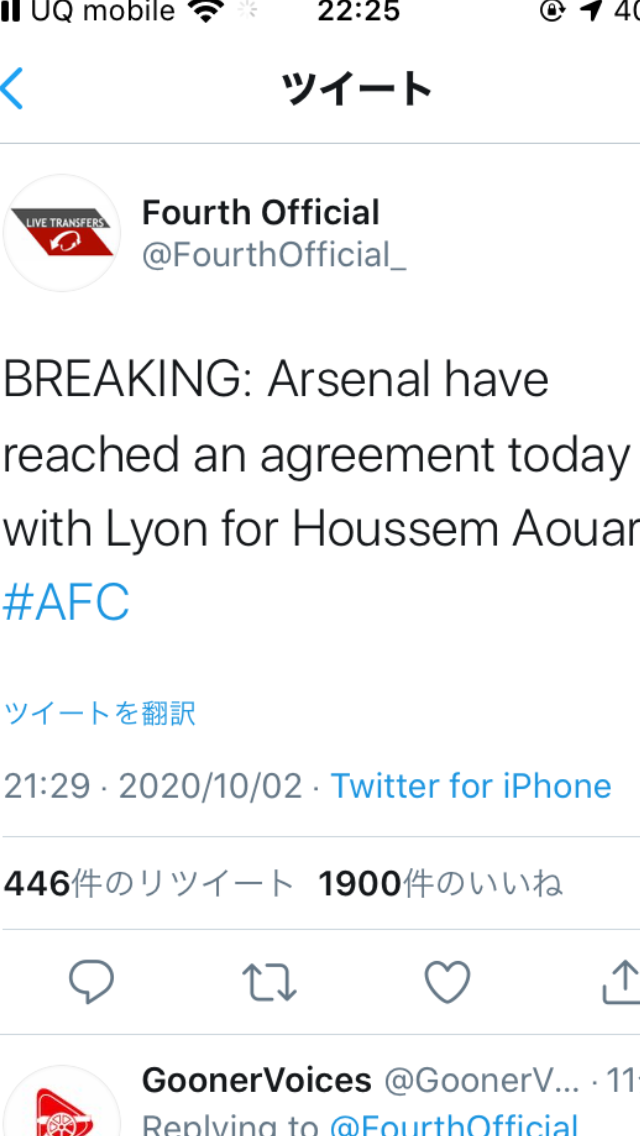Tap ツイートを翻訳 to translate tweet
Image resolution: width=640 pixels, height=1136 pixels.
pyautogui.click(x=100, y=713)
